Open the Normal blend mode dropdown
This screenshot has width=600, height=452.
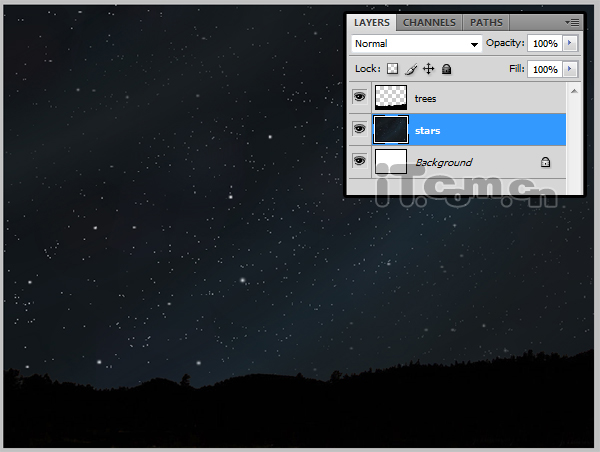[416, 44]
